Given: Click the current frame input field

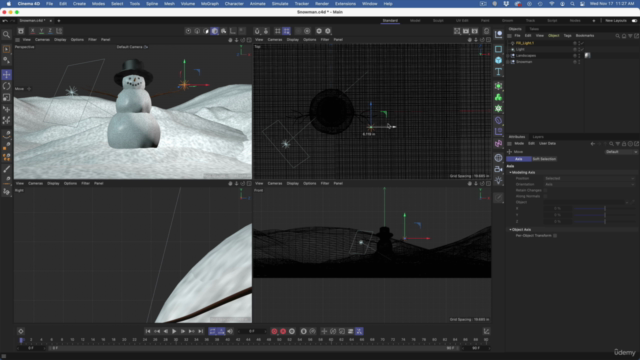Looking at the screenshot, I should point(252,331).
